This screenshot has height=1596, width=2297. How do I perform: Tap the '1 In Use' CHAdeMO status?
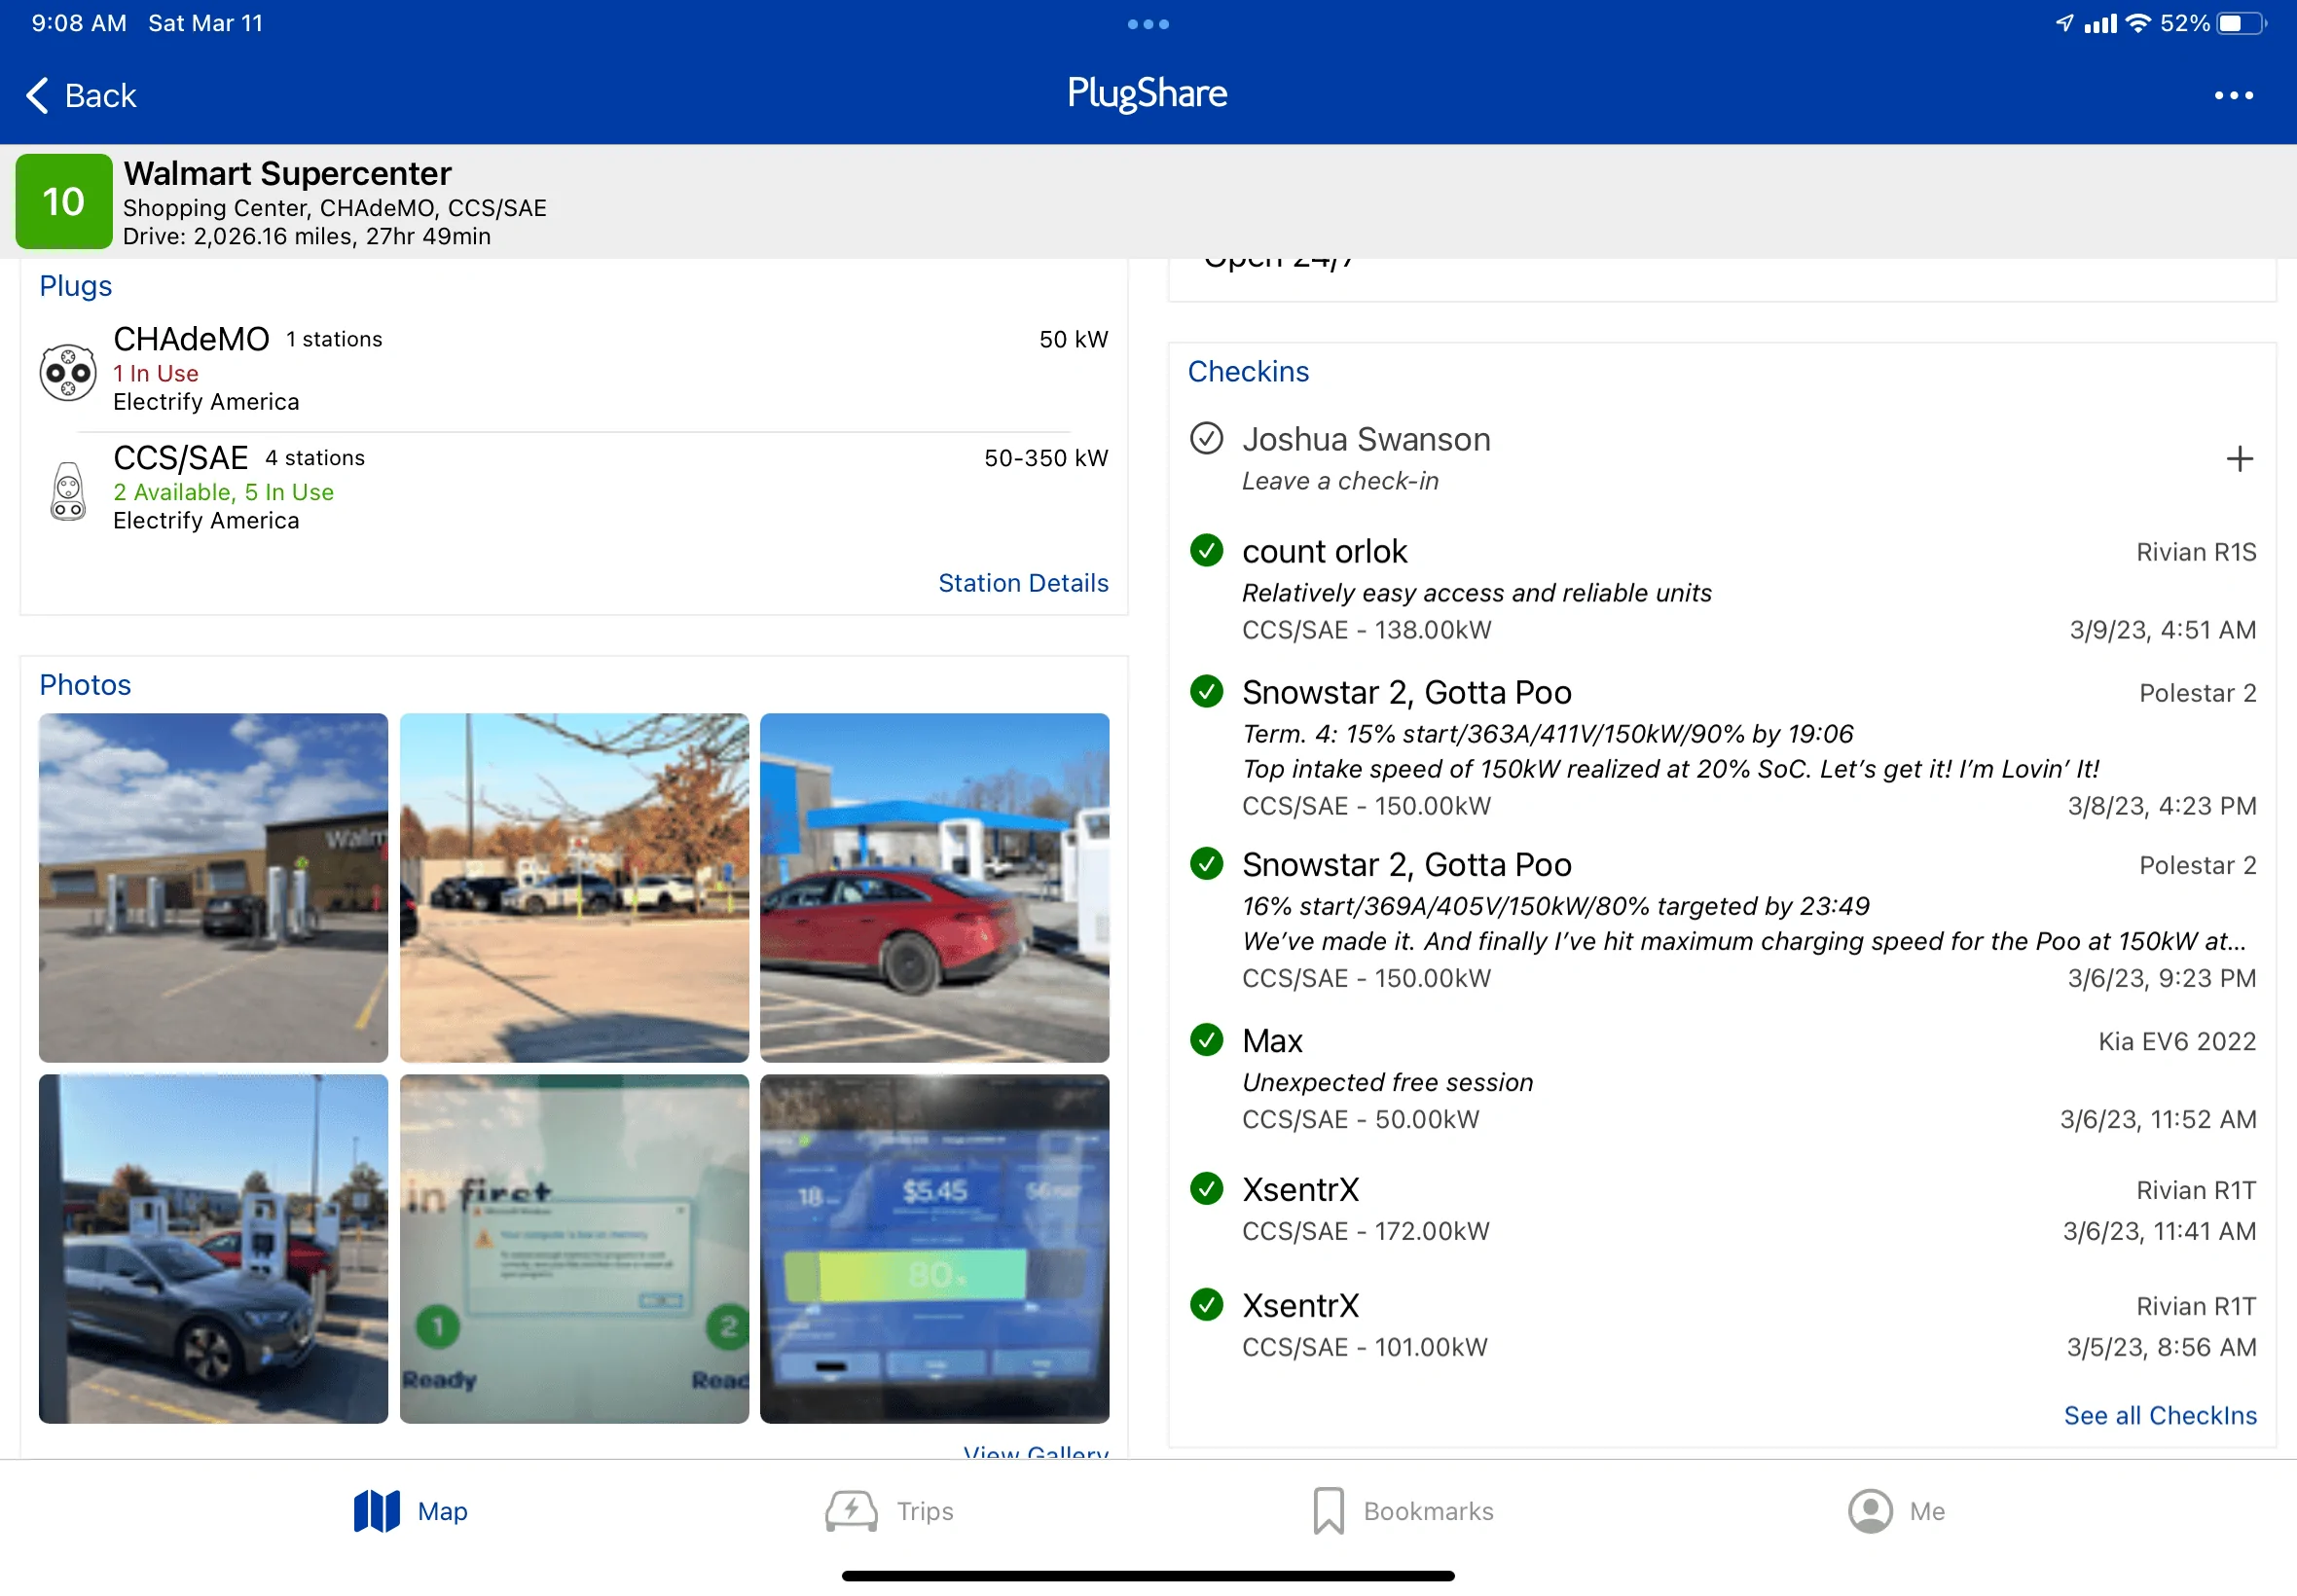pyautogui.click(x=156, y=373)
